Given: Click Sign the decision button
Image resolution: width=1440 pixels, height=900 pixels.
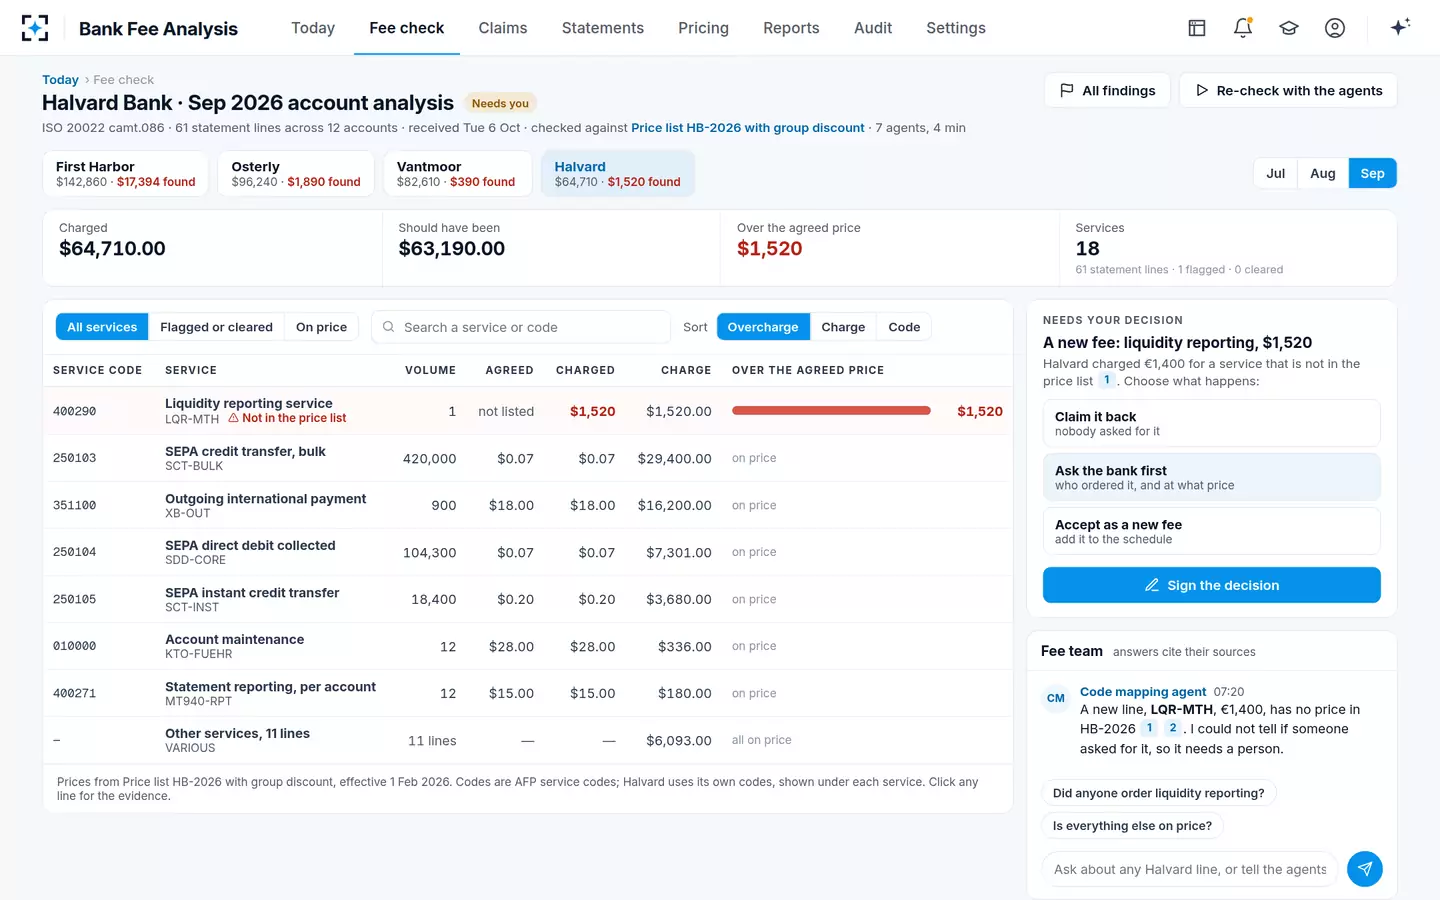Looking at the screenshot, I should [1212, 585].
